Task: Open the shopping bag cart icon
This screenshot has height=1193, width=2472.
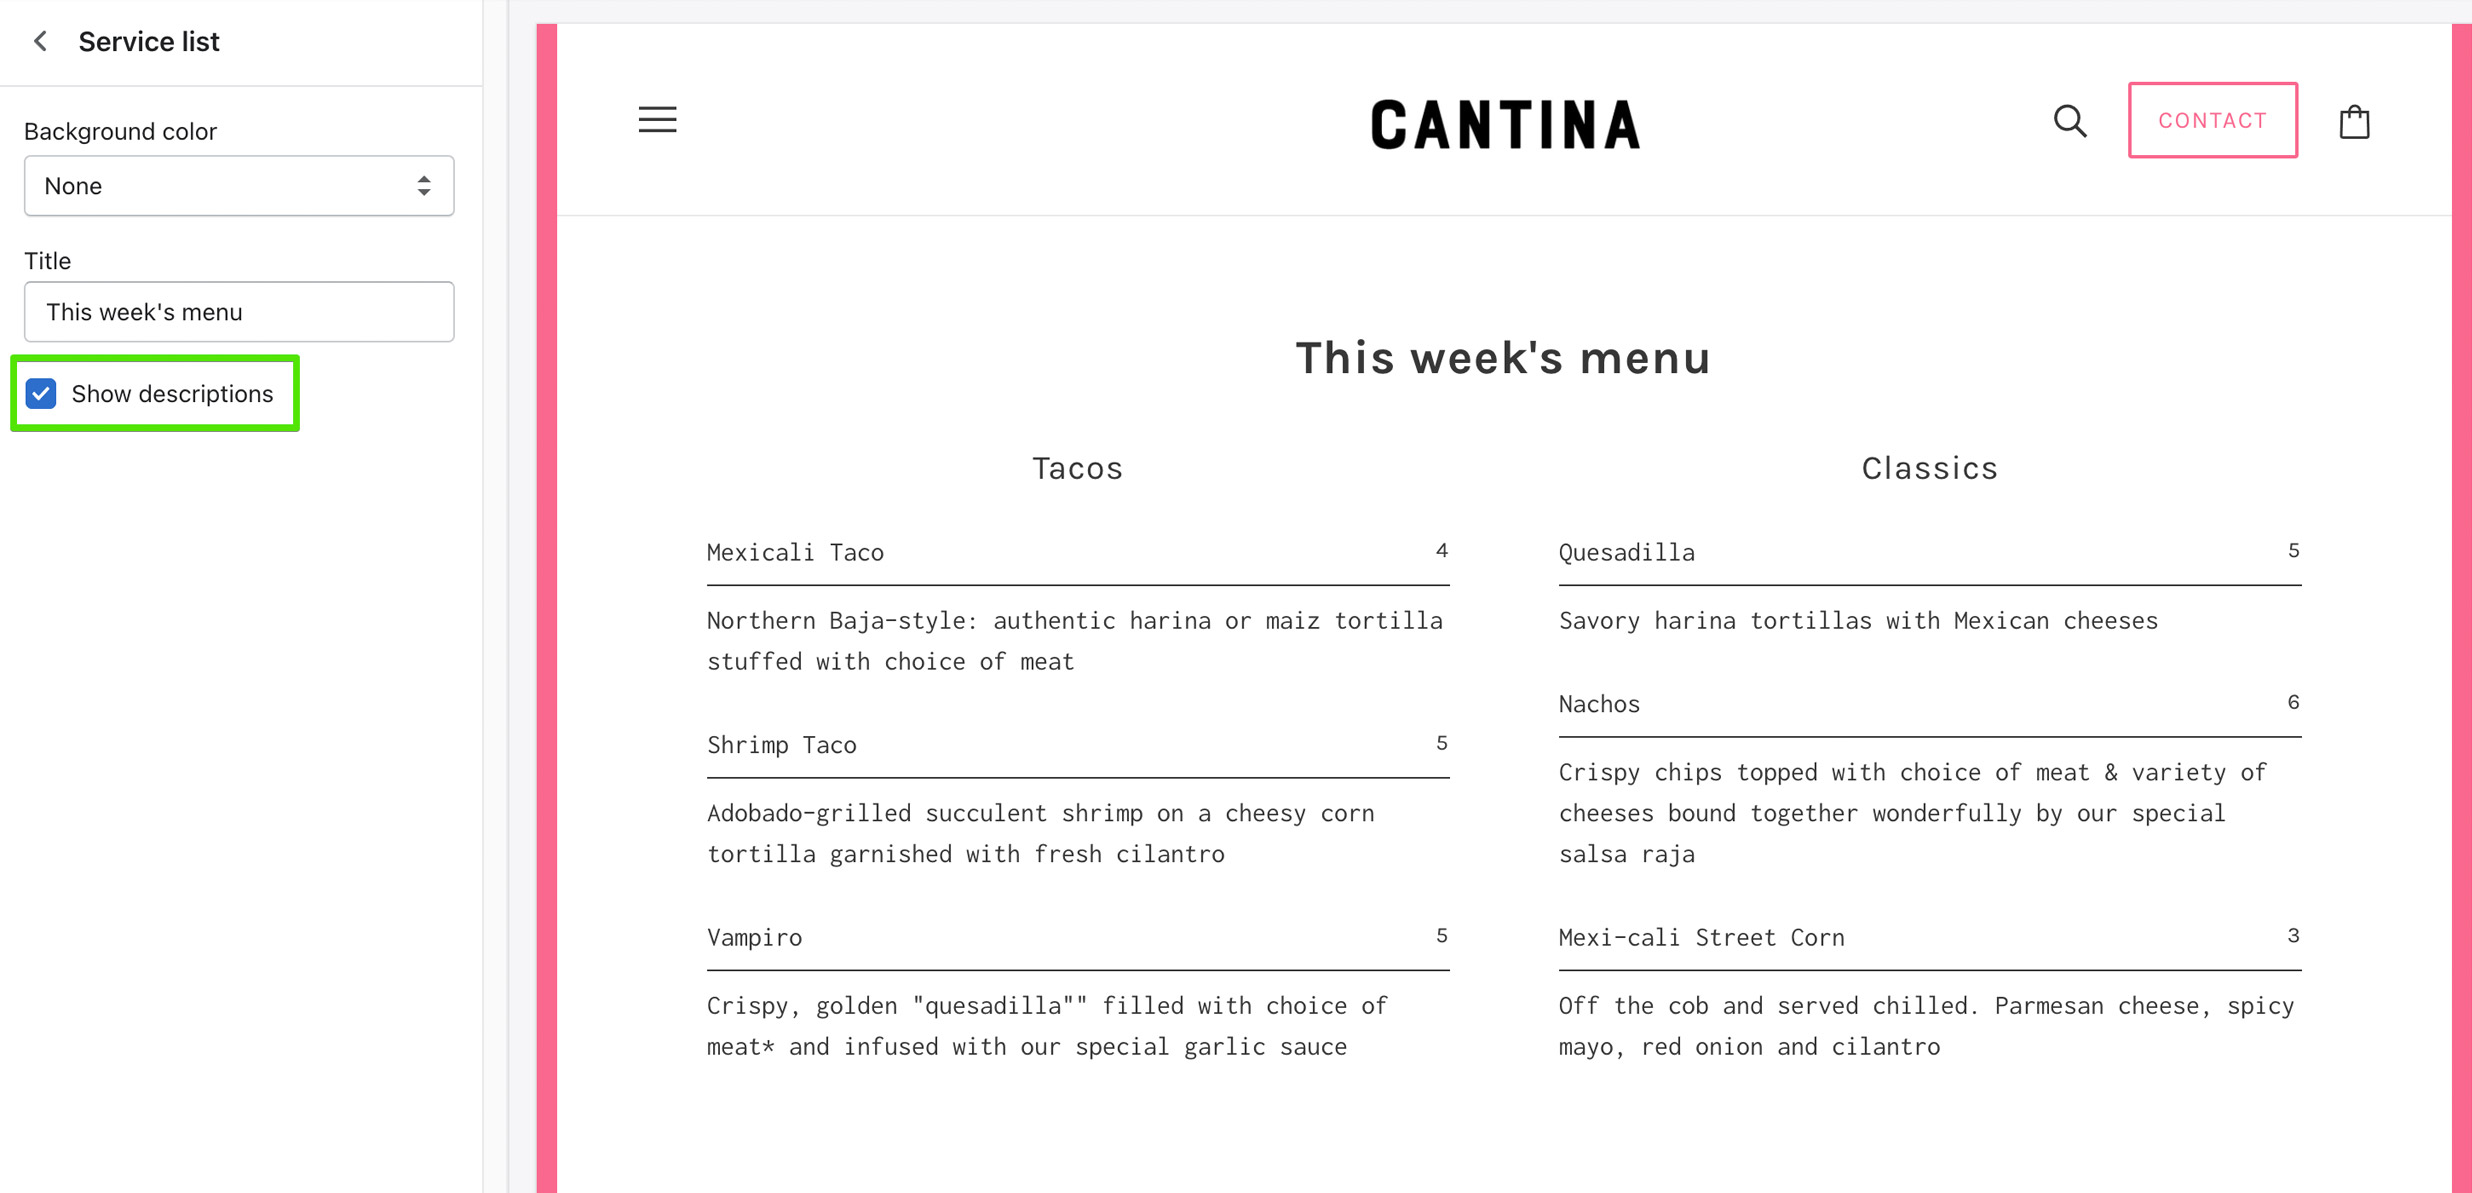Action: pyautogui.click(x=2355, y=120)
